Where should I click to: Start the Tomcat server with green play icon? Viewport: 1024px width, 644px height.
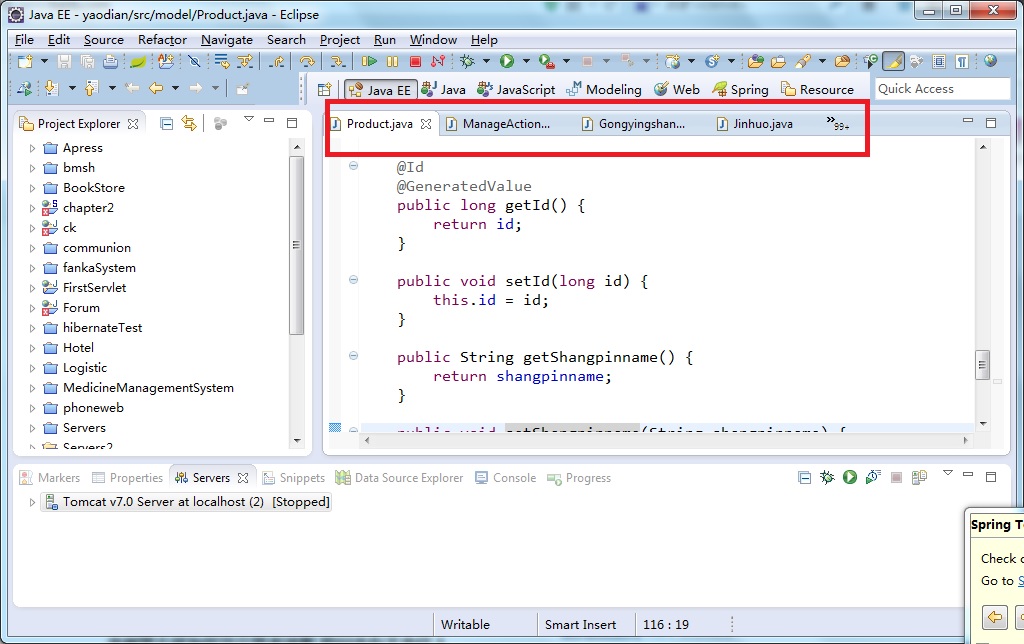tap(849, 478)
